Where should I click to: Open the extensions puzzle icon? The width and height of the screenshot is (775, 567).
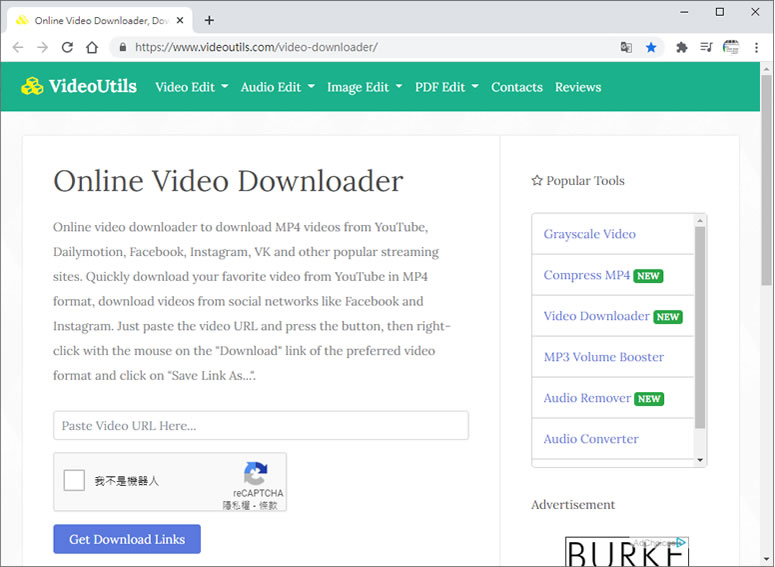pyautogui.click(x=682, y=47)
